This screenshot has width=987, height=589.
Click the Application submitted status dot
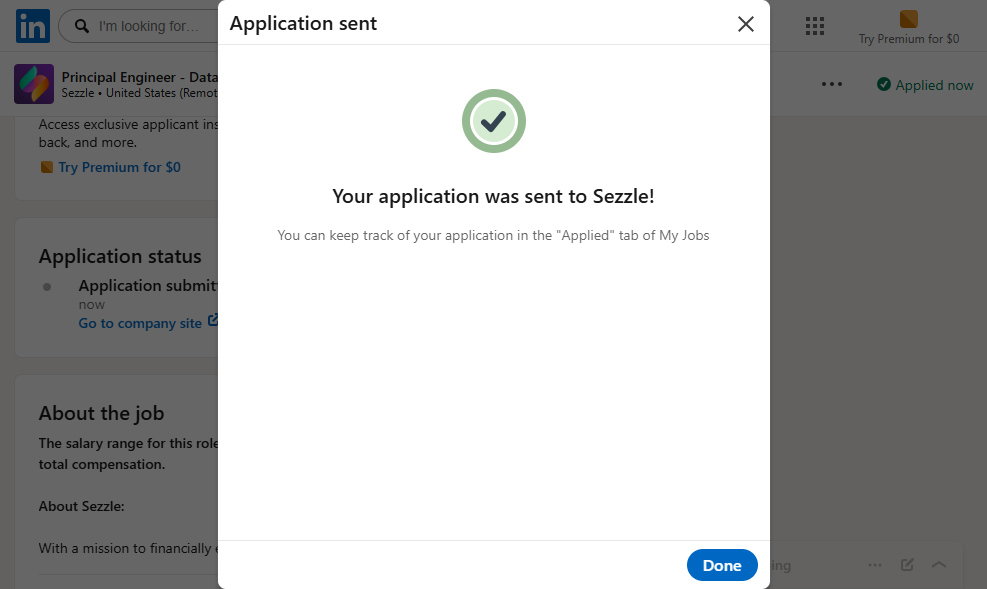click(47, 287)
